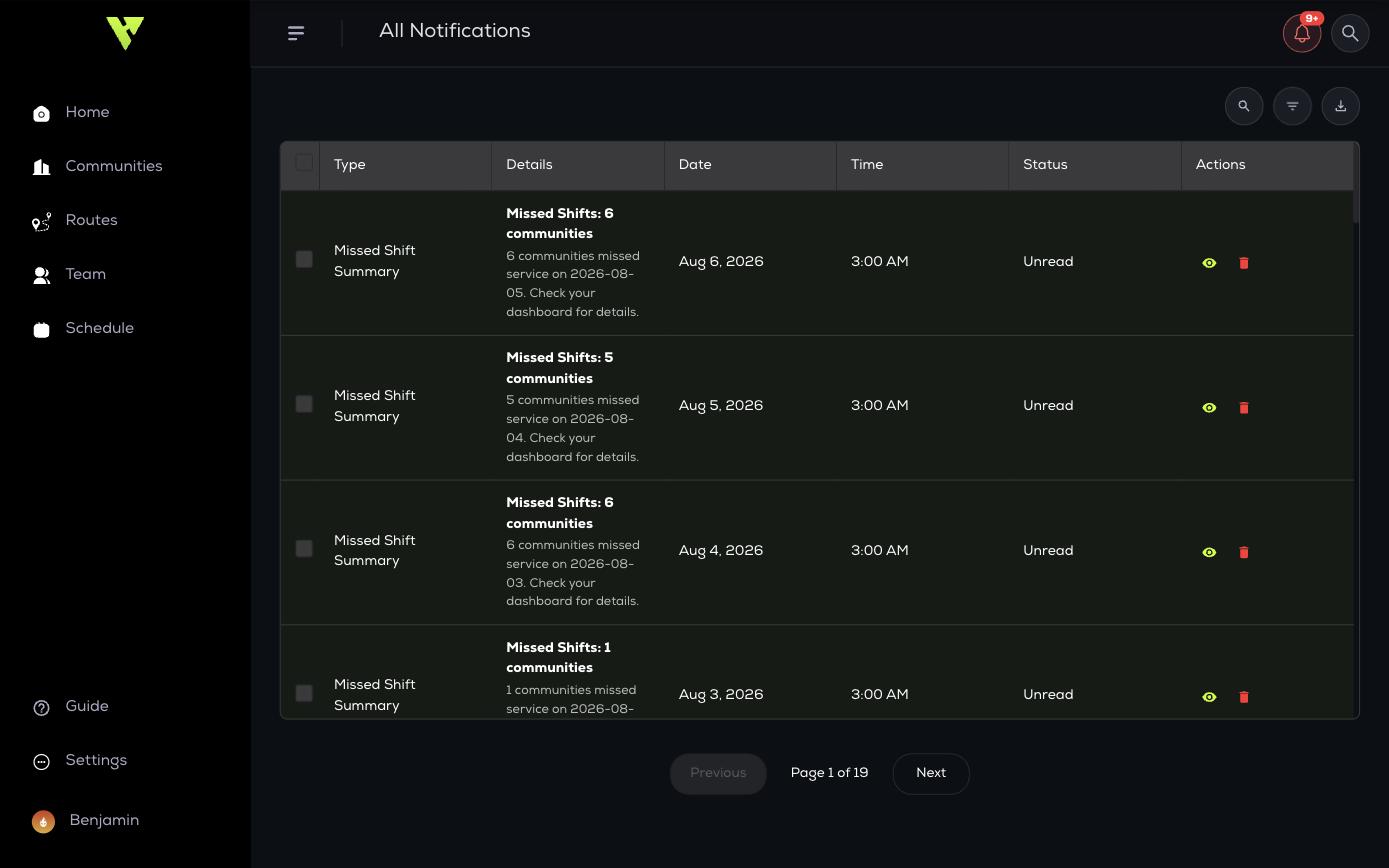The image size is (1389, 868).
Task: Open the notifications bell with 9+ badge
Action: 1302,33
